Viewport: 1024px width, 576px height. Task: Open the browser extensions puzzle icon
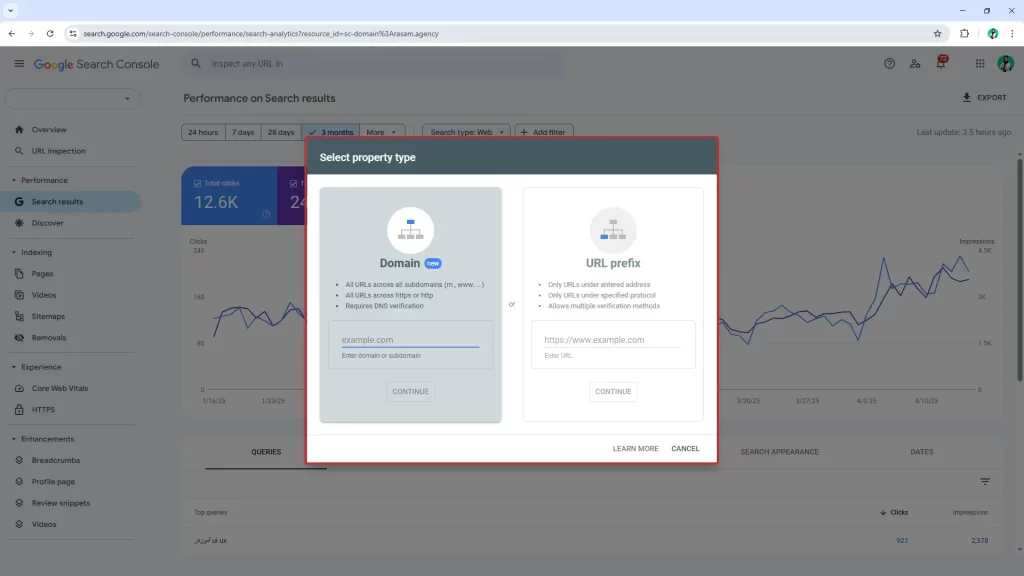point(965,33)
